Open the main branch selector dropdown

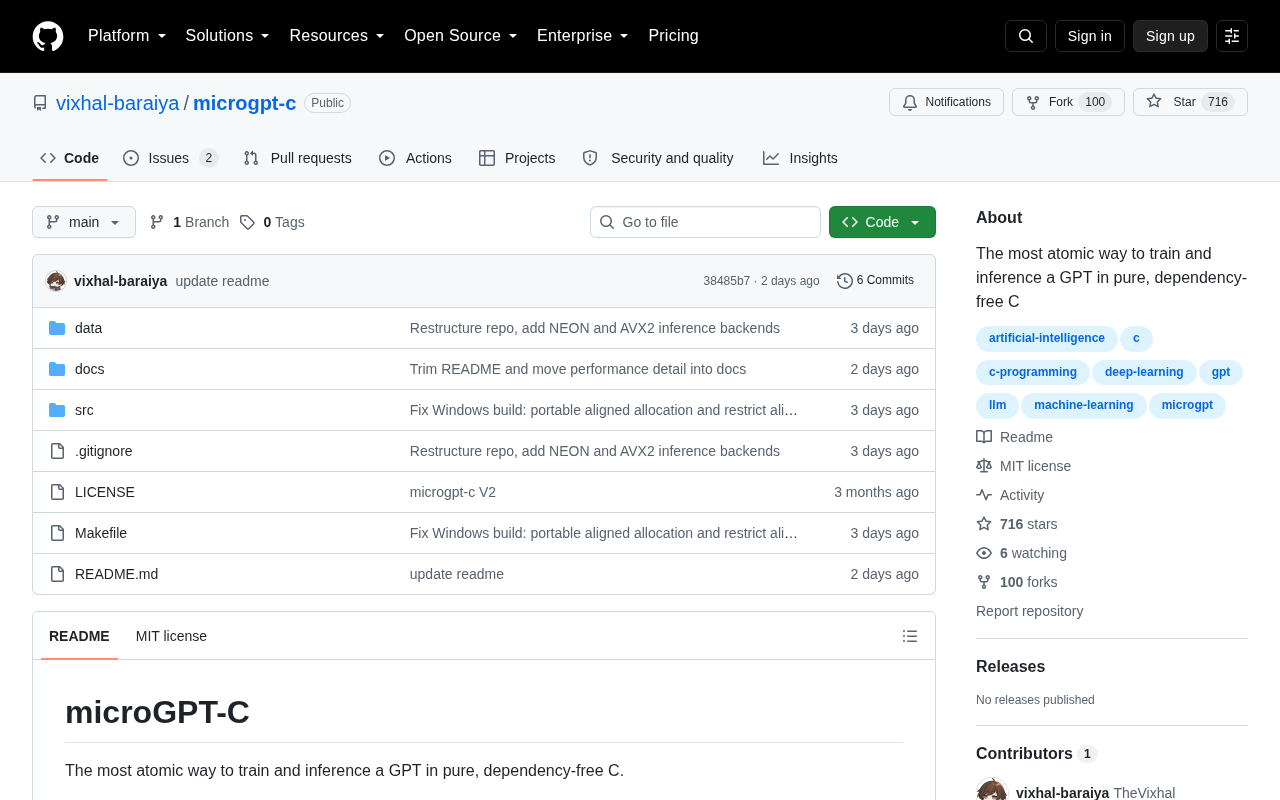click(84, 222)
